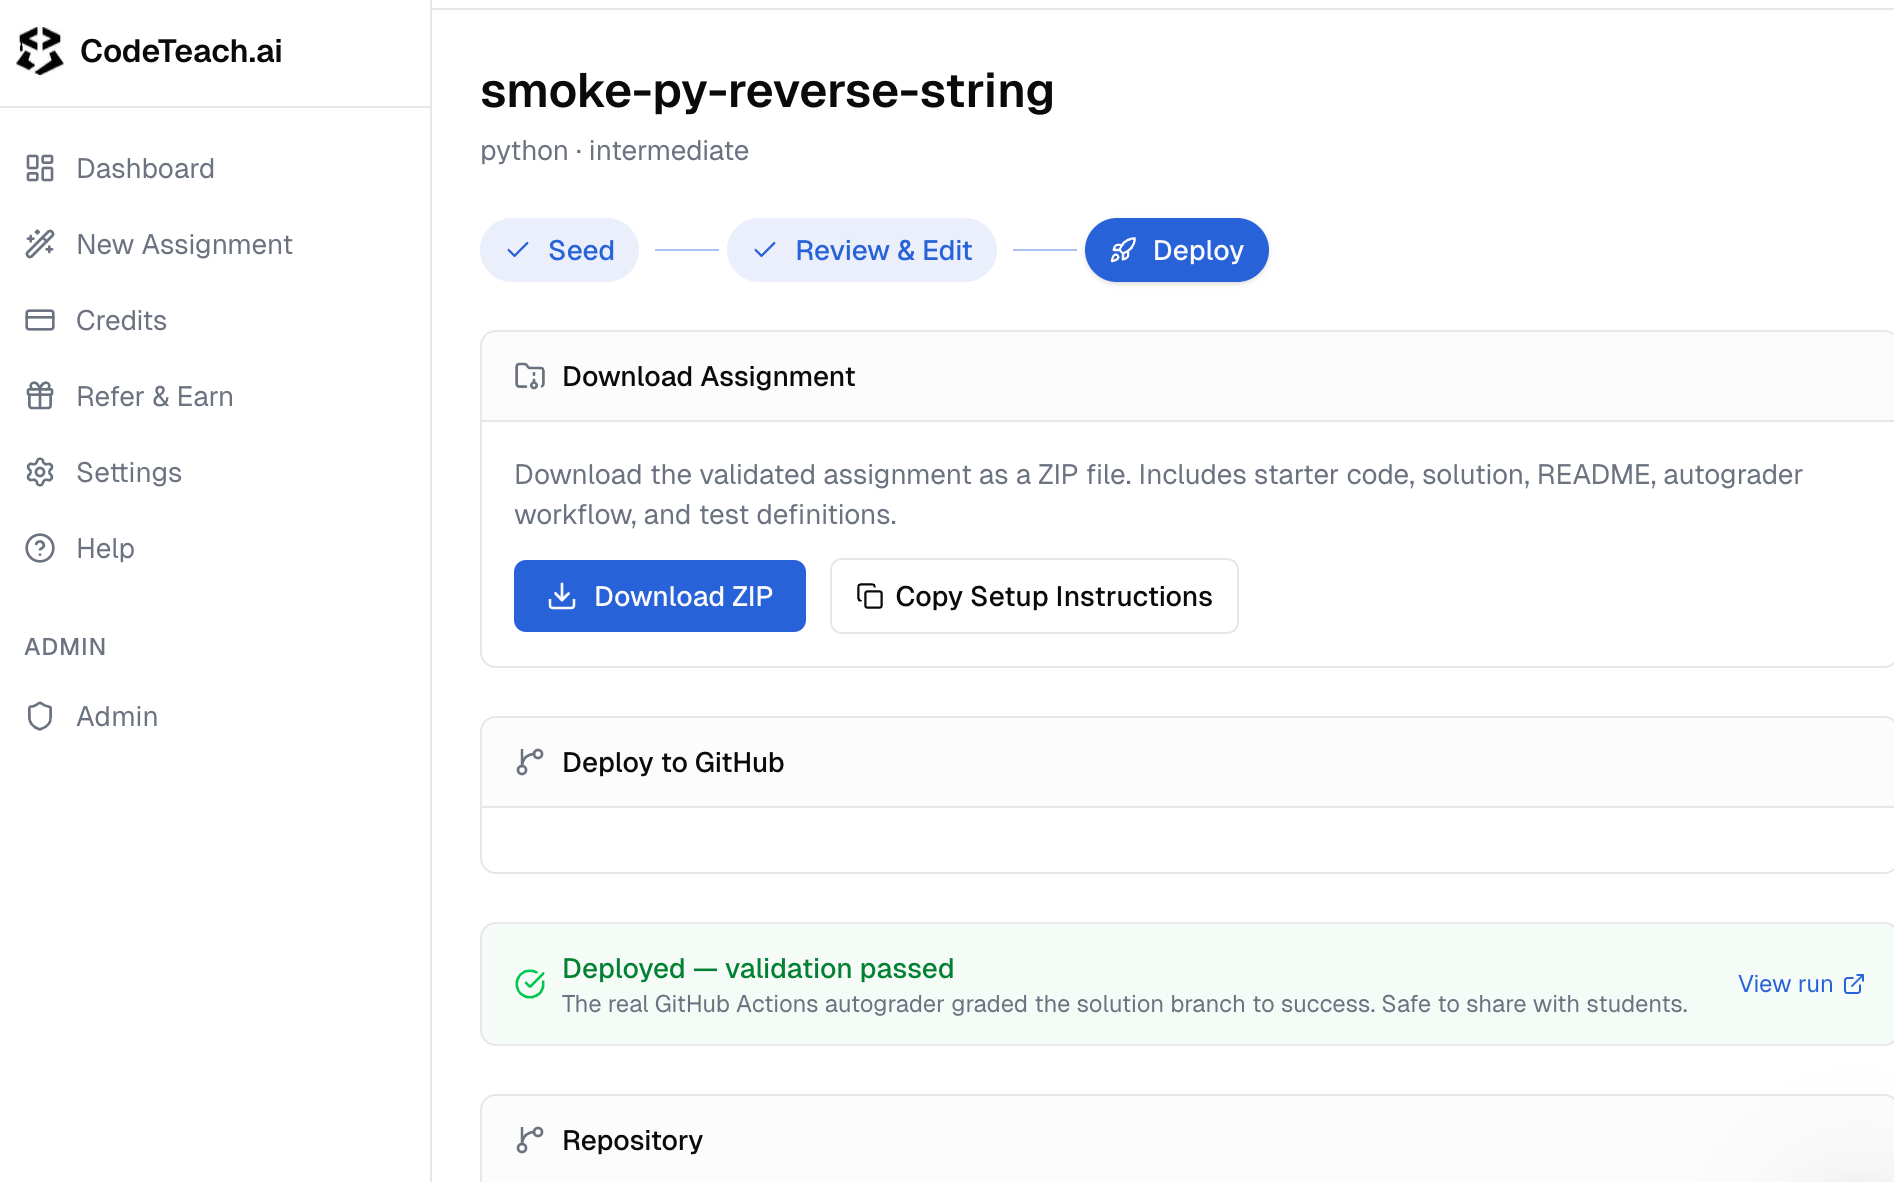The height and width of the screenshot is (1182, 1894).
Task: Click the checkmark icon in Seed step
Action: click(518, 250)
